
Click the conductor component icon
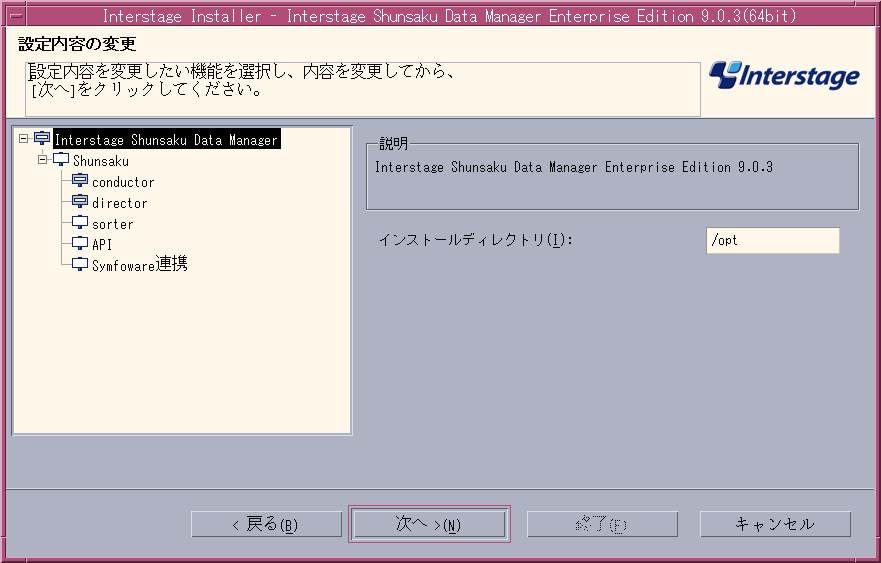tap(80, 180)
